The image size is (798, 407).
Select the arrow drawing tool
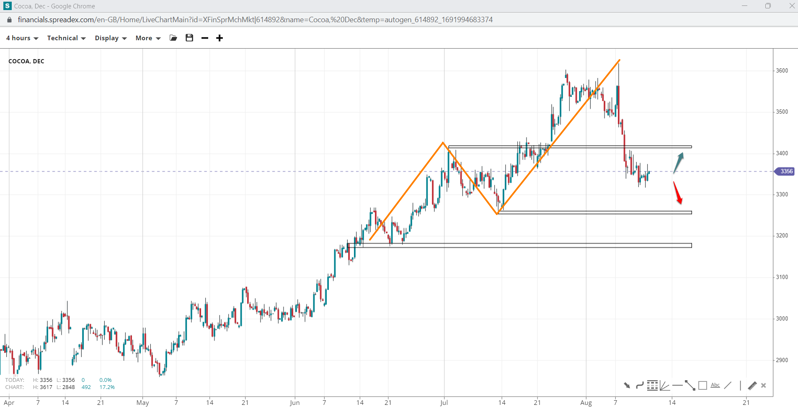coord(627,385)
